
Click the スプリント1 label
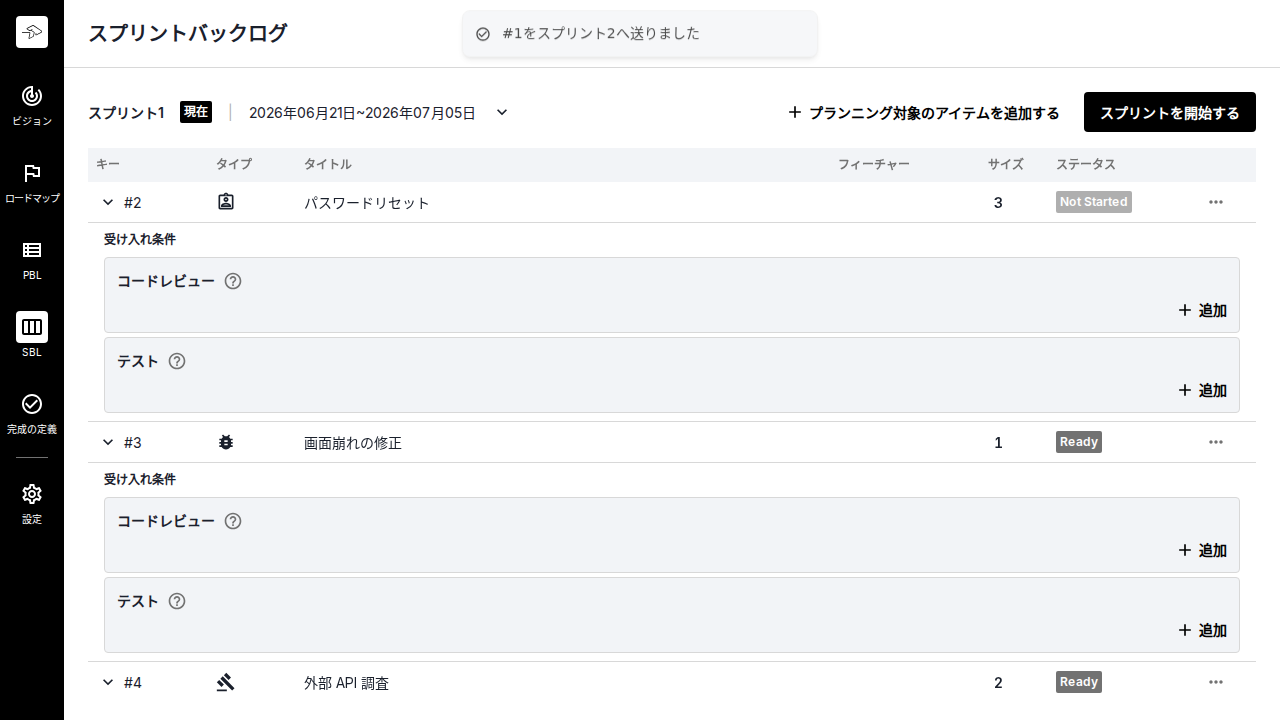(x=126, y=113)
